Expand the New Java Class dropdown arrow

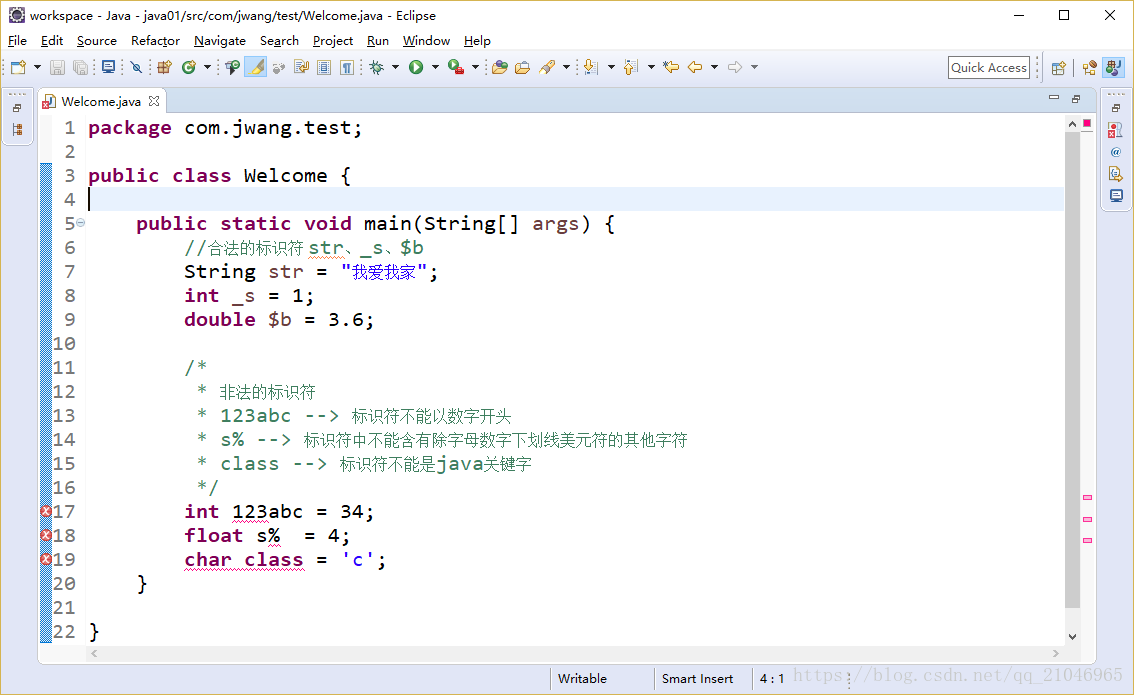click(208, 67)
